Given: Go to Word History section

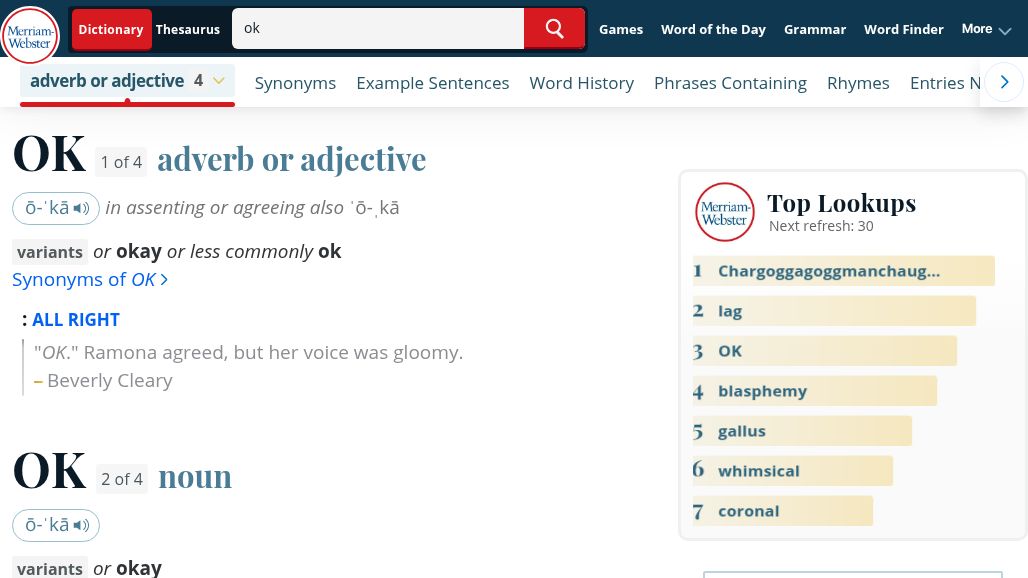Looking at the screenshot, I should point(581,83).
